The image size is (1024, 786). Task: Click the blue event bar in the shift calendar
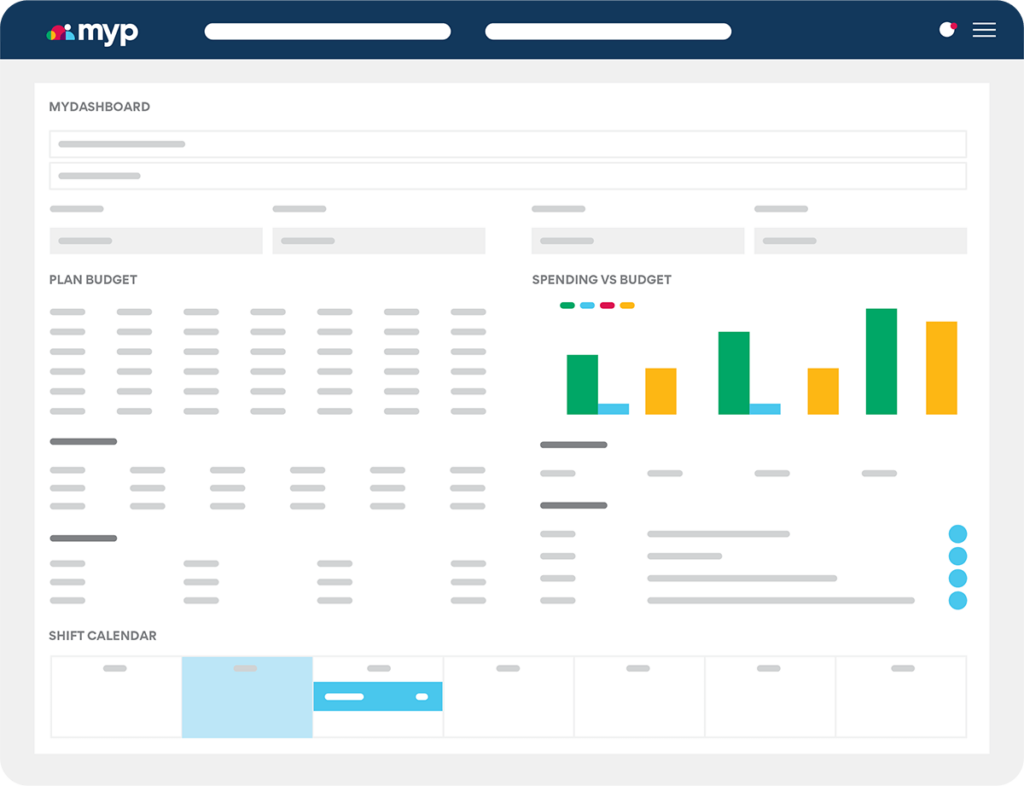click(x=378, y=695)
